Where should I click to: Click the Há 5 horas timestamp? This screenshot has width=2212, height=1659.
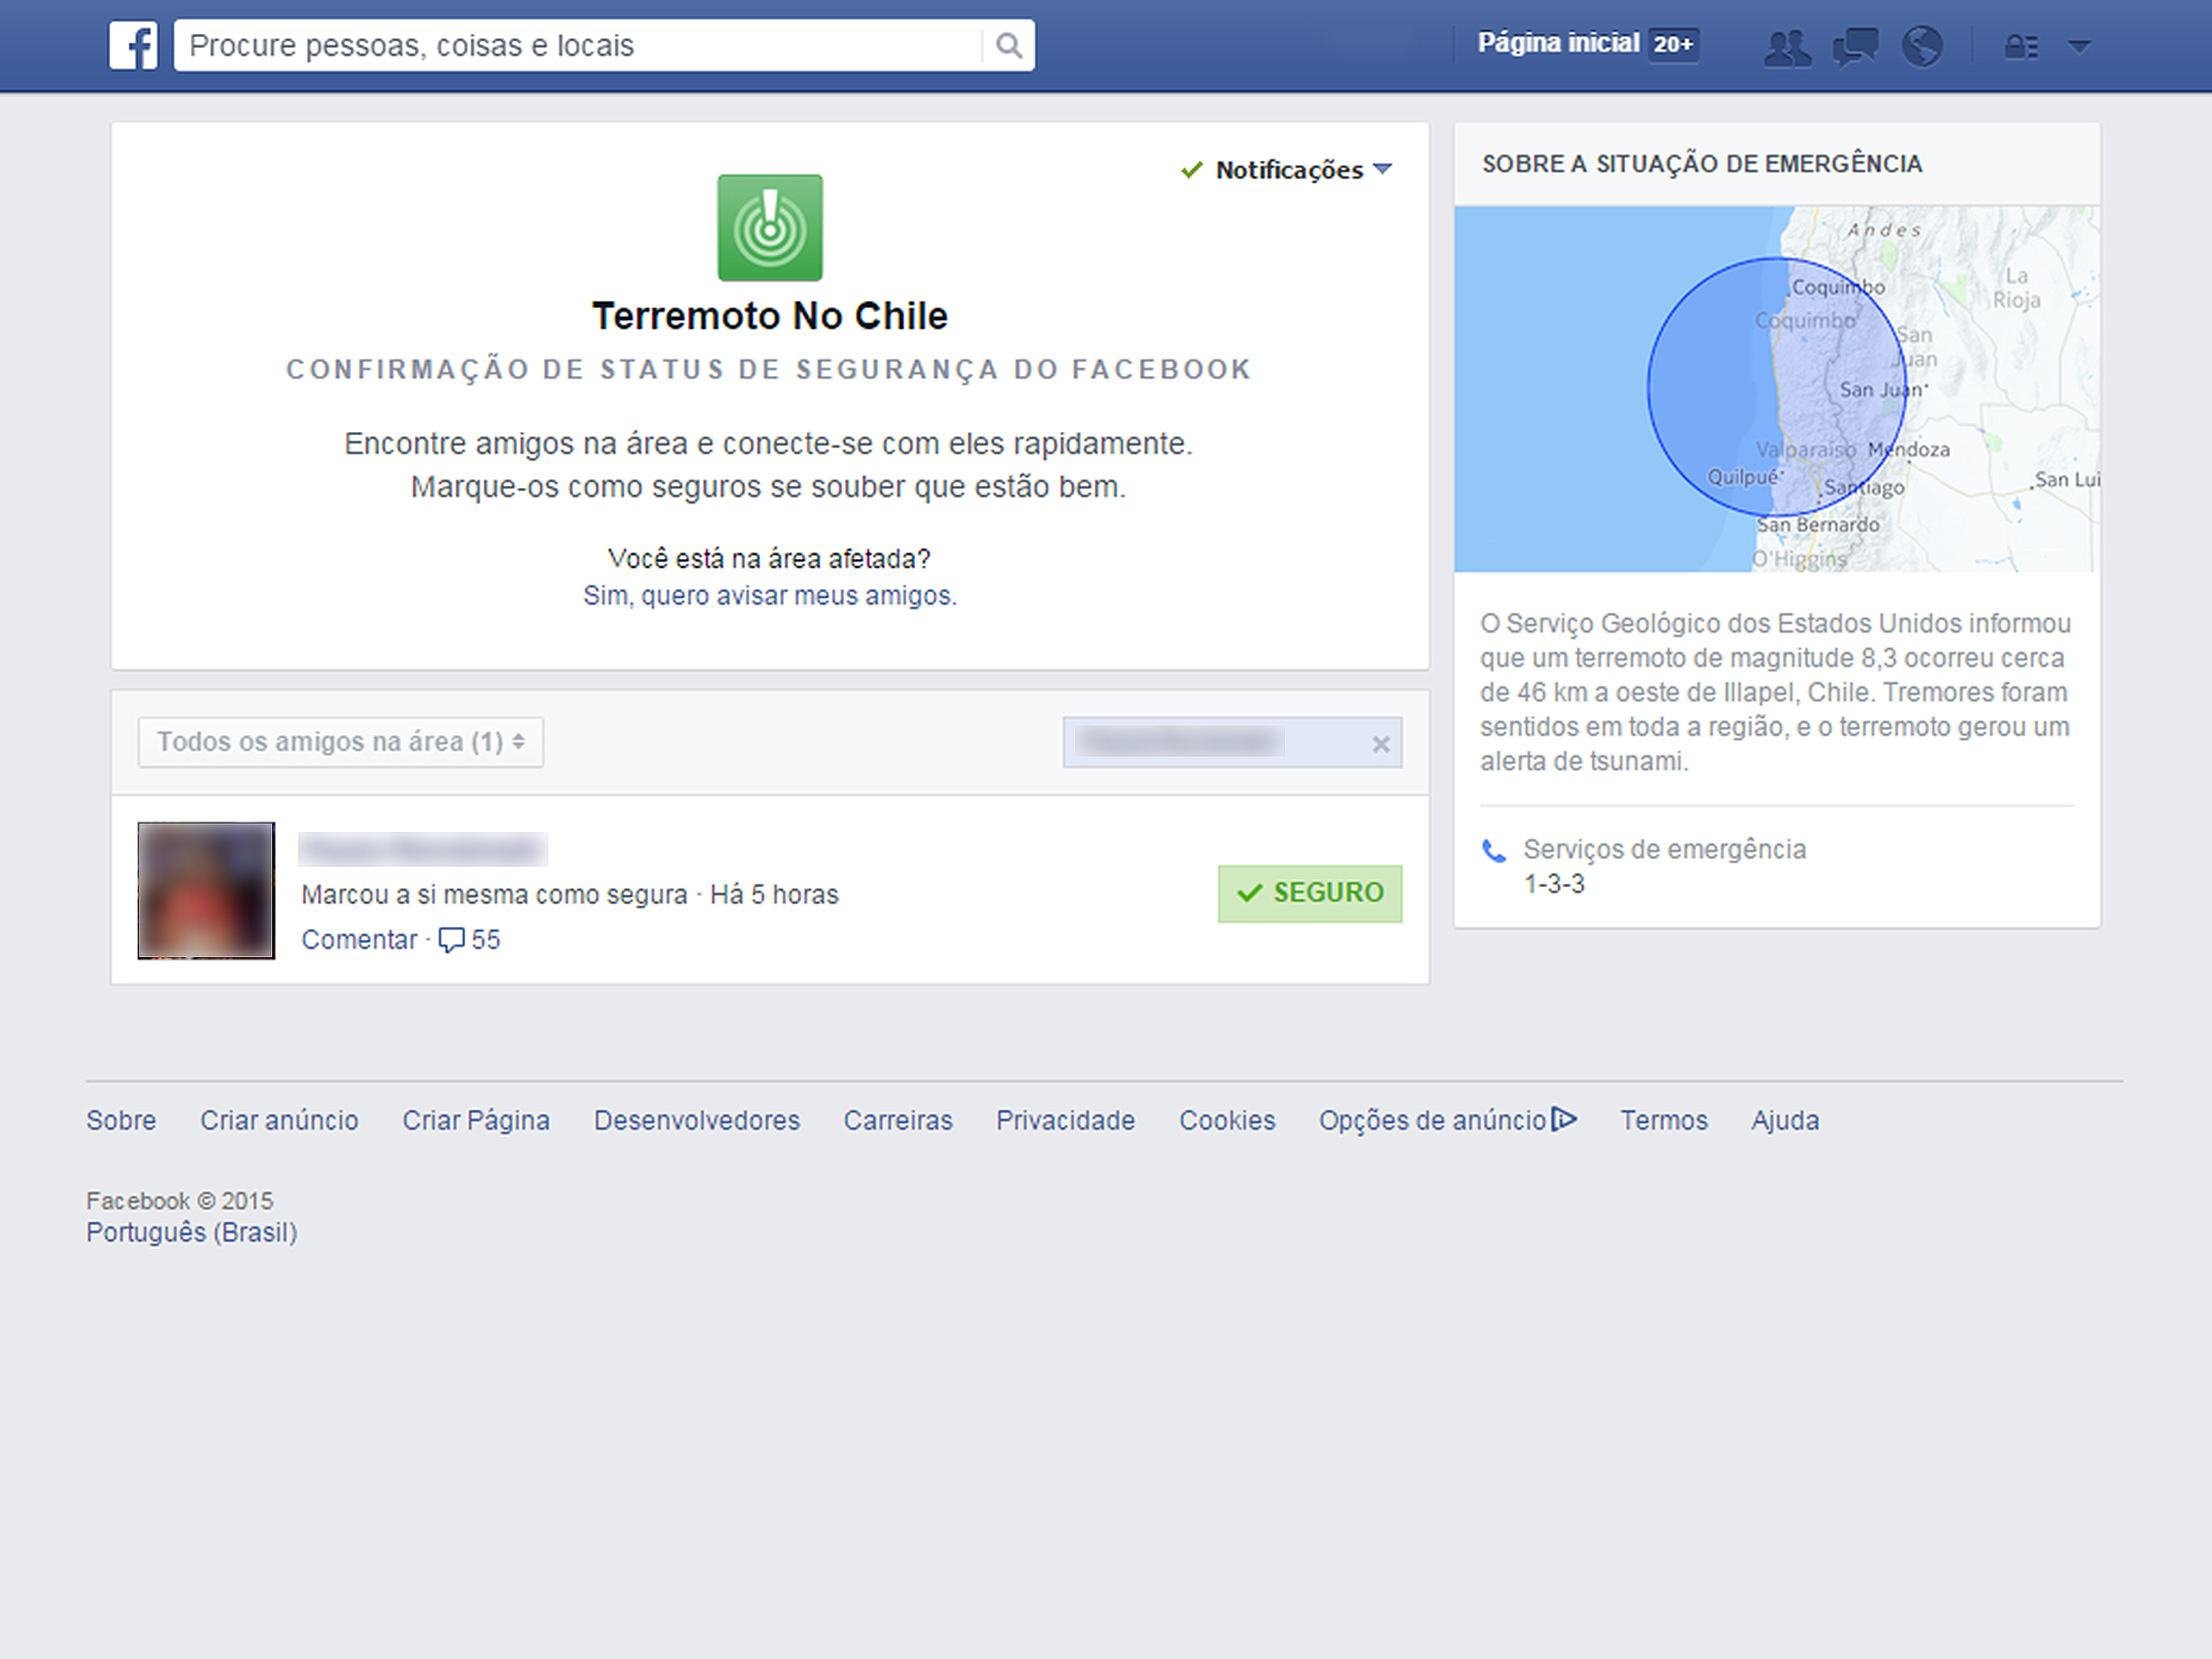(x=774, y=894)
